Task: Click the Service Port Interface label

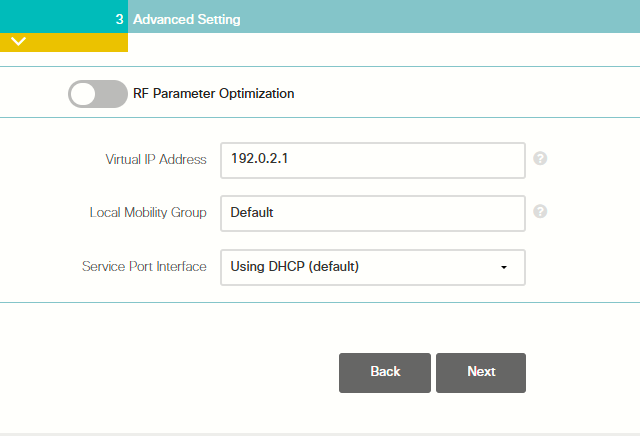Action: pyautogui.click(x=144, y=267)
